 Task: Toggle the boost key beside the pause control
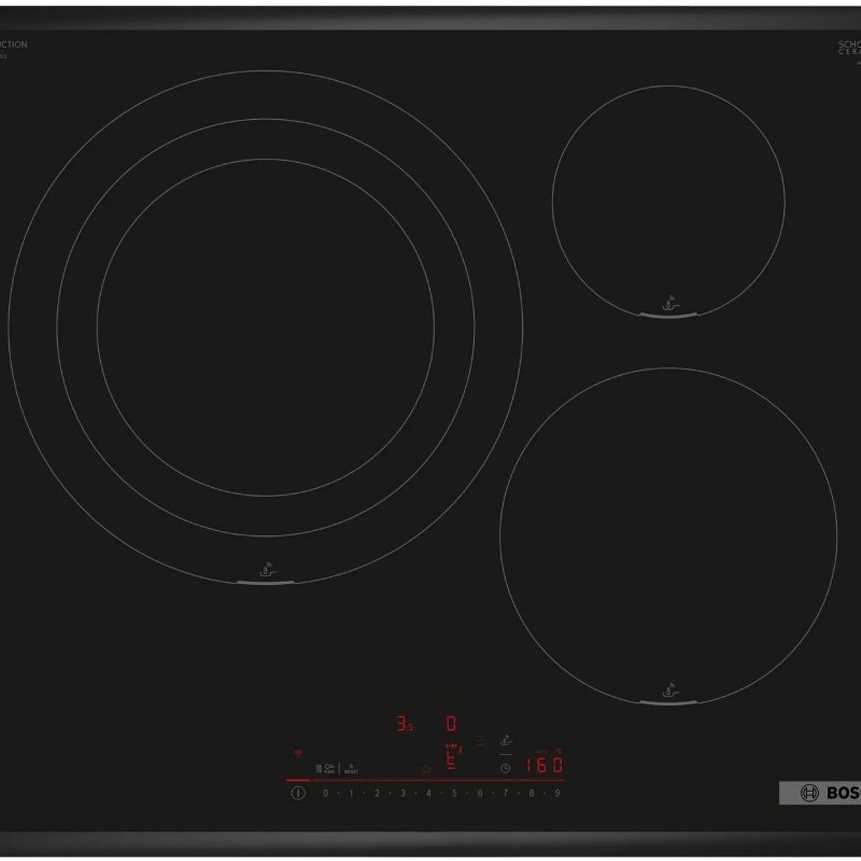[351, 768]
